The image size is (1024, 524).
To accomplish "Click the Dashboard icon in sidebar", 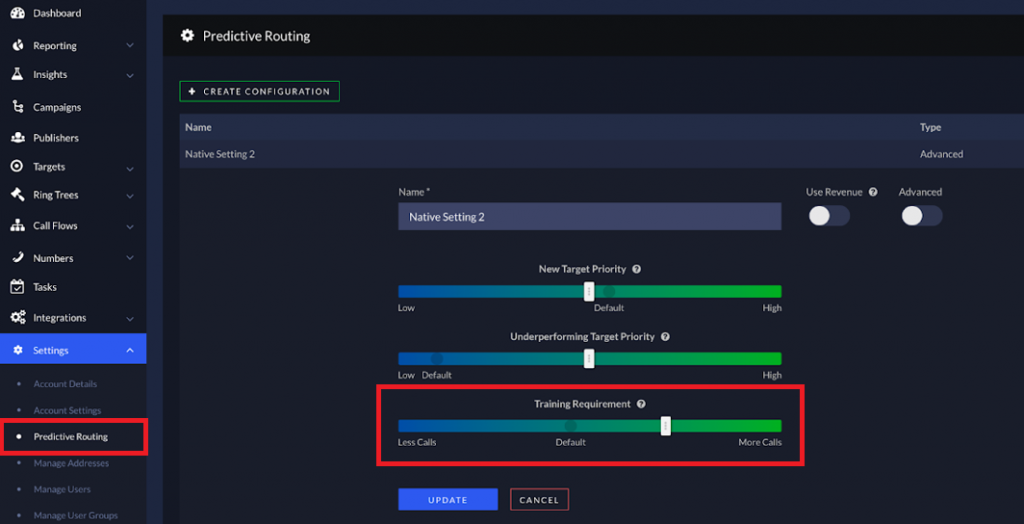I will click(16, 13).
